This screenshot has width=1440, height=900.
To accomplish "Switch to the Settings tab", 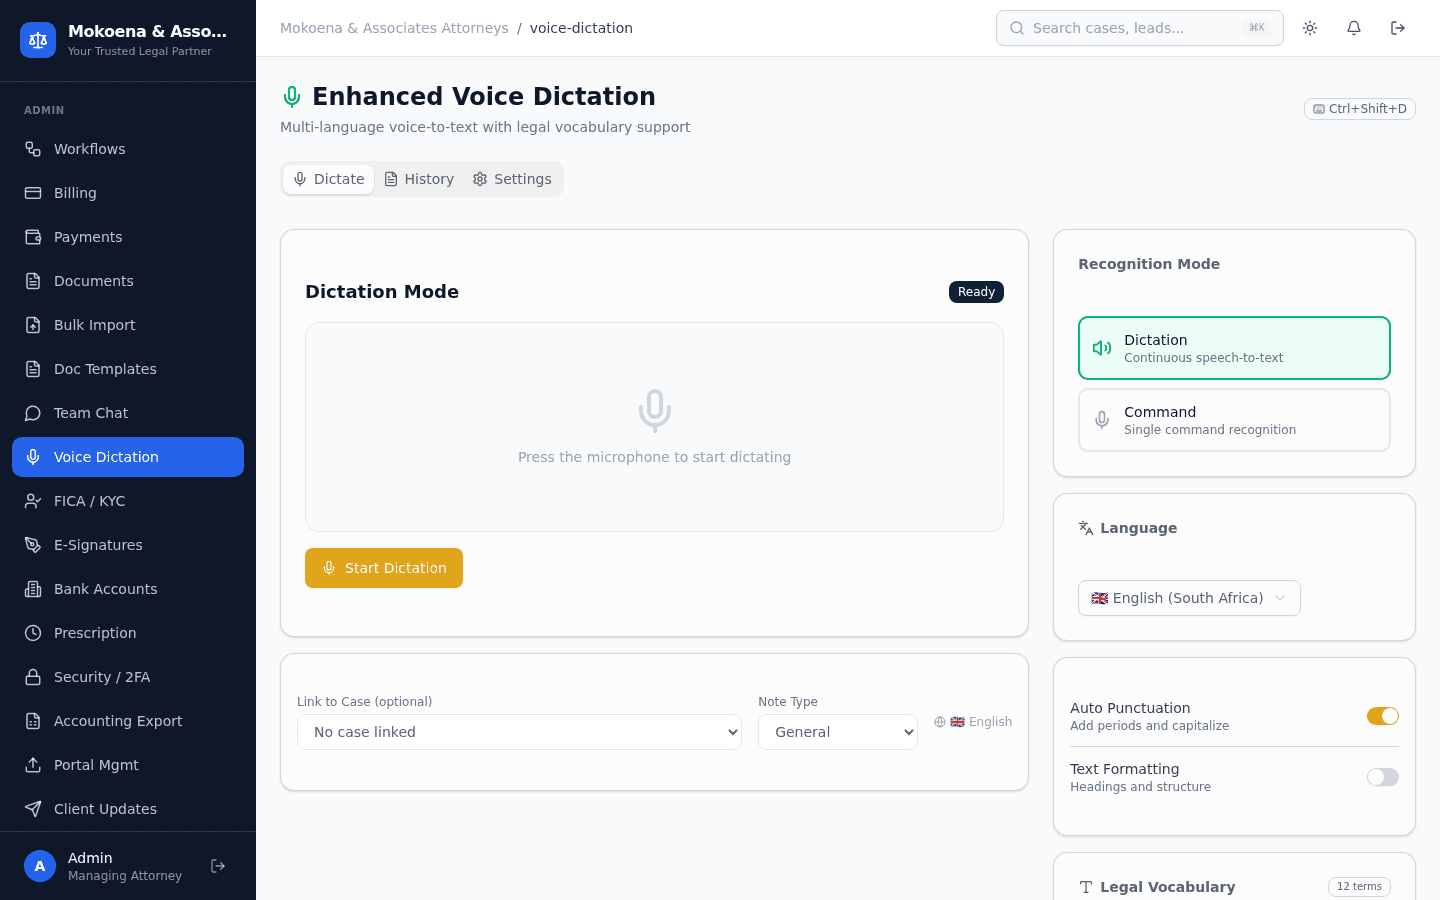I will pos(512,179).
